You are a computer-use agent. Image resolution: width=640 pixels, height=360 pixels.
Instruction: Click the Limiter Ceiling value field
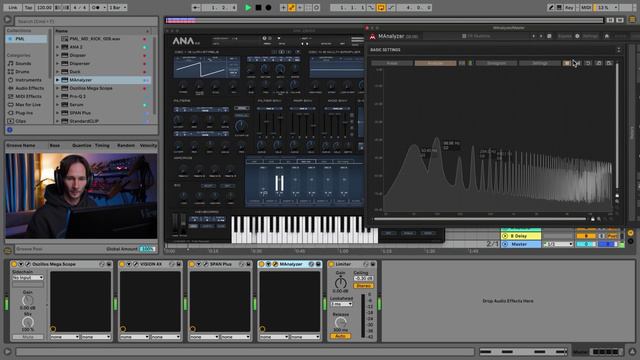[363, 278]
